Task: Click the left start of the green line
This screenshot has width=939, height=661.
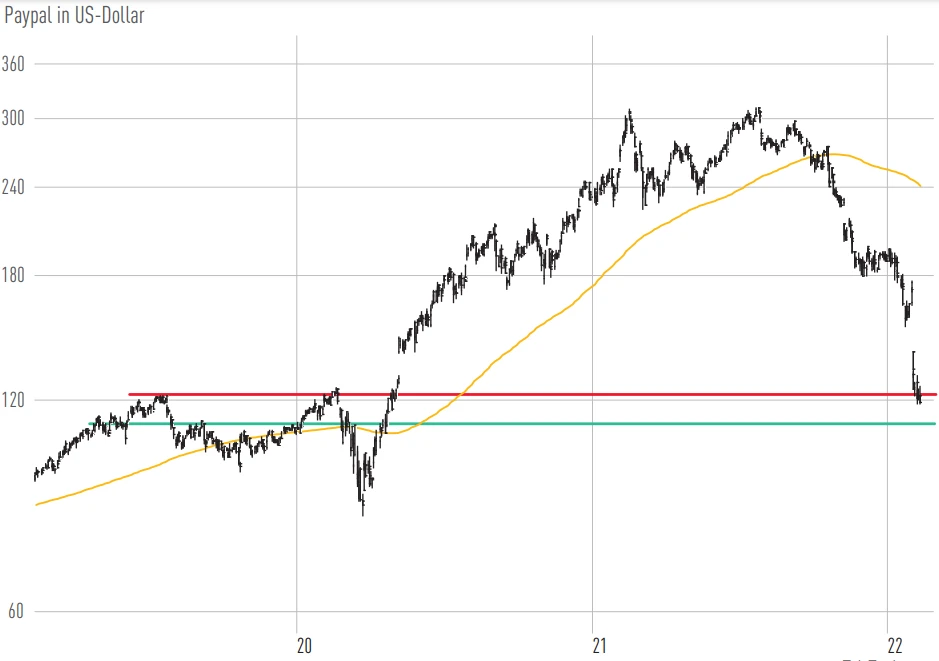Action: pos(131,424)
